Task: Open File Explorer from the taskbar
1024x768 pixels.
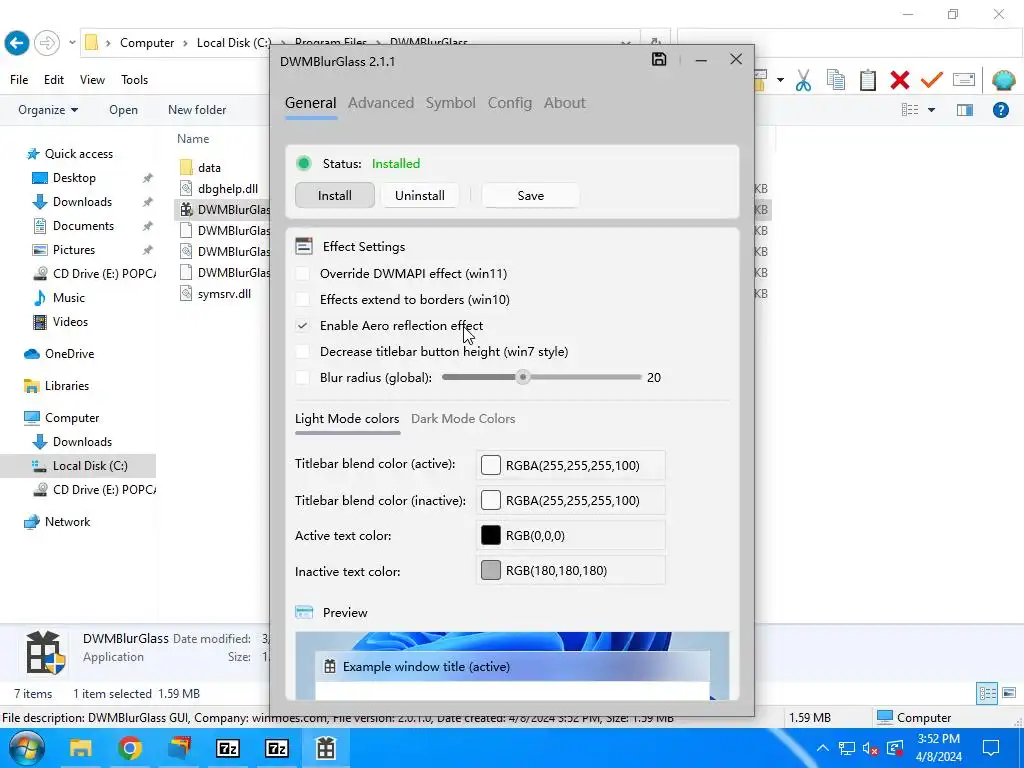Action: coord(81,748)
